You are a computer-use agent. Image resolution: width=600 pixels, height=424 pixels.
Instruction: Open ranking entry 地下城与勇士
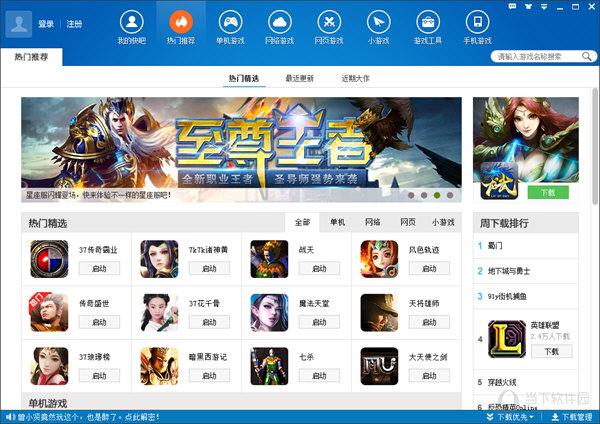[x=509, y=271]
